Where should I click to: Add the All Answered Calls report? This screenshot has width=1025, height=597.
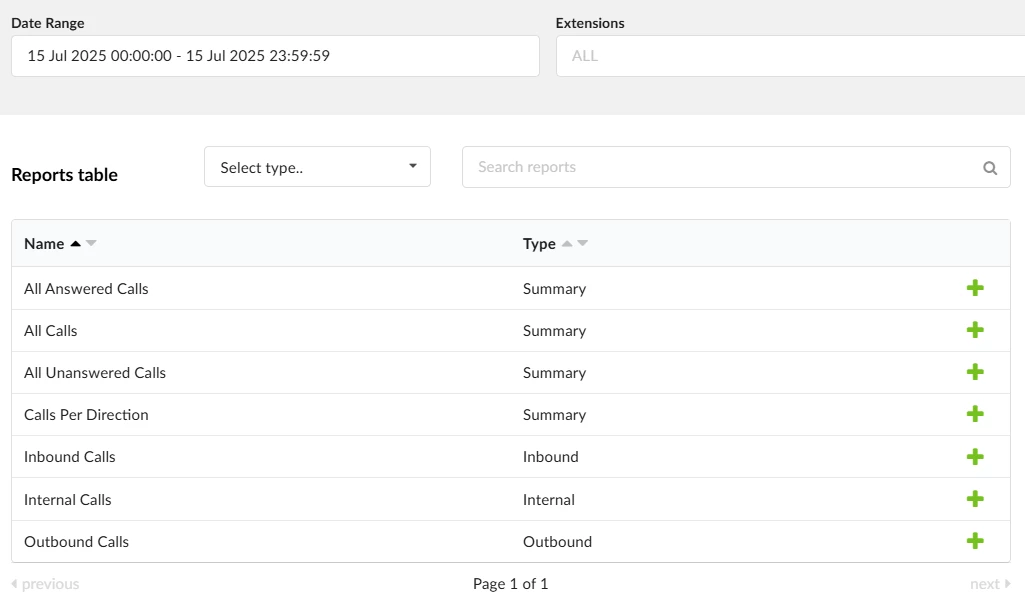975,288
